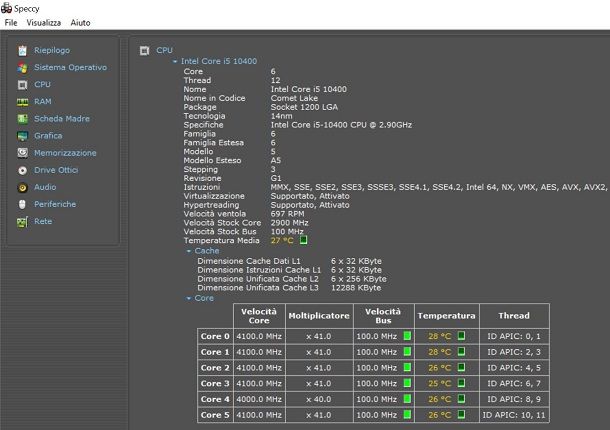Screen dimensions: 610x430
Task: Click Core 3 bus speed green indicator
Action: (407, 383)
